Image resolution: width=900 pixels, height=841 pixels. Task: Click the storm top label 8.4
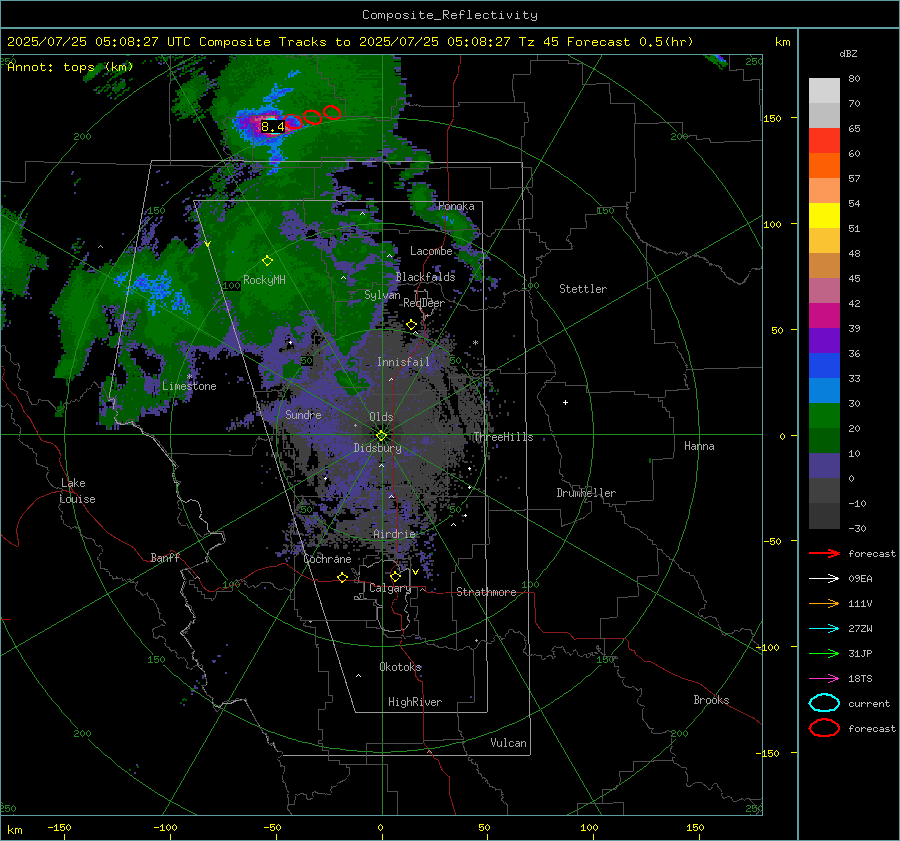tap(272, 126)
